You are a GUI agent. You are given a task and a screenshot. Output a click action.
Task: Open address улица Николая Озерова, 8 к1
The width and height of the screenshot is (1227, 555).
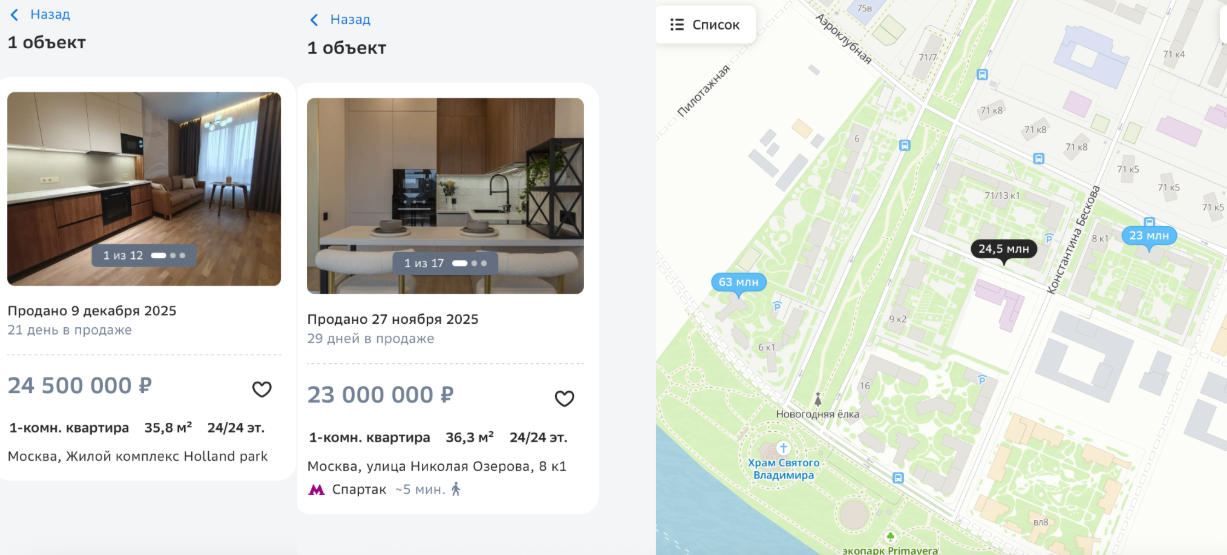pyautogui.click(x=437, y=466)
